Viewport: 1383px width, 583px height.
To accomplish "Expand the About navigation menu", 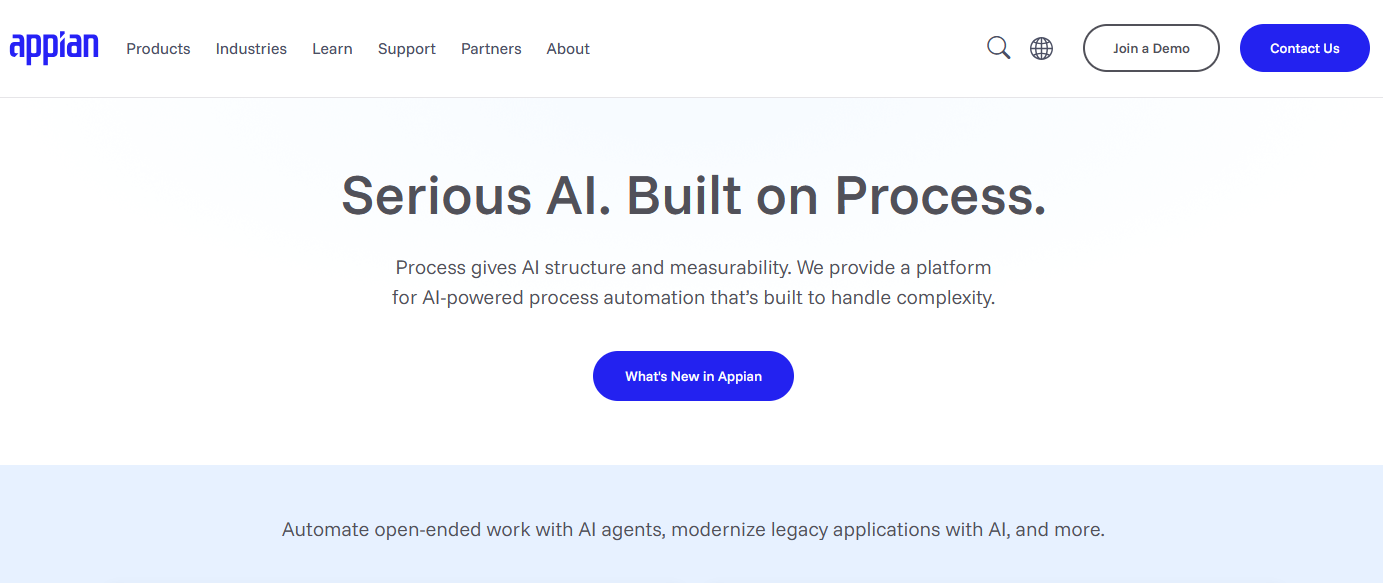I will 568,49.
